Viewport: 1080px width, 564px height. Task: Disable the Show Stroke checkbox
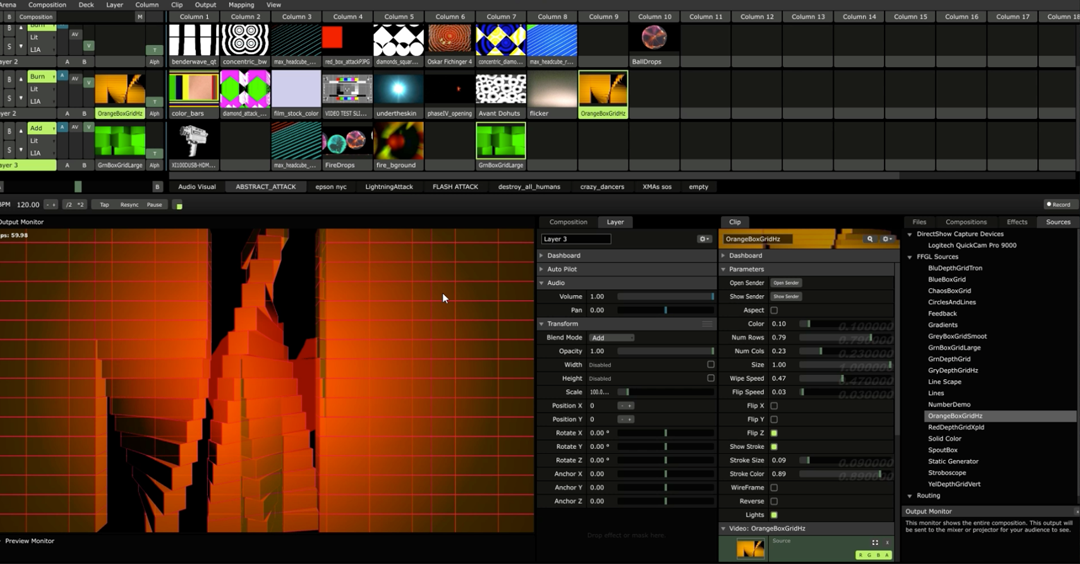click(x=773, y=447)
